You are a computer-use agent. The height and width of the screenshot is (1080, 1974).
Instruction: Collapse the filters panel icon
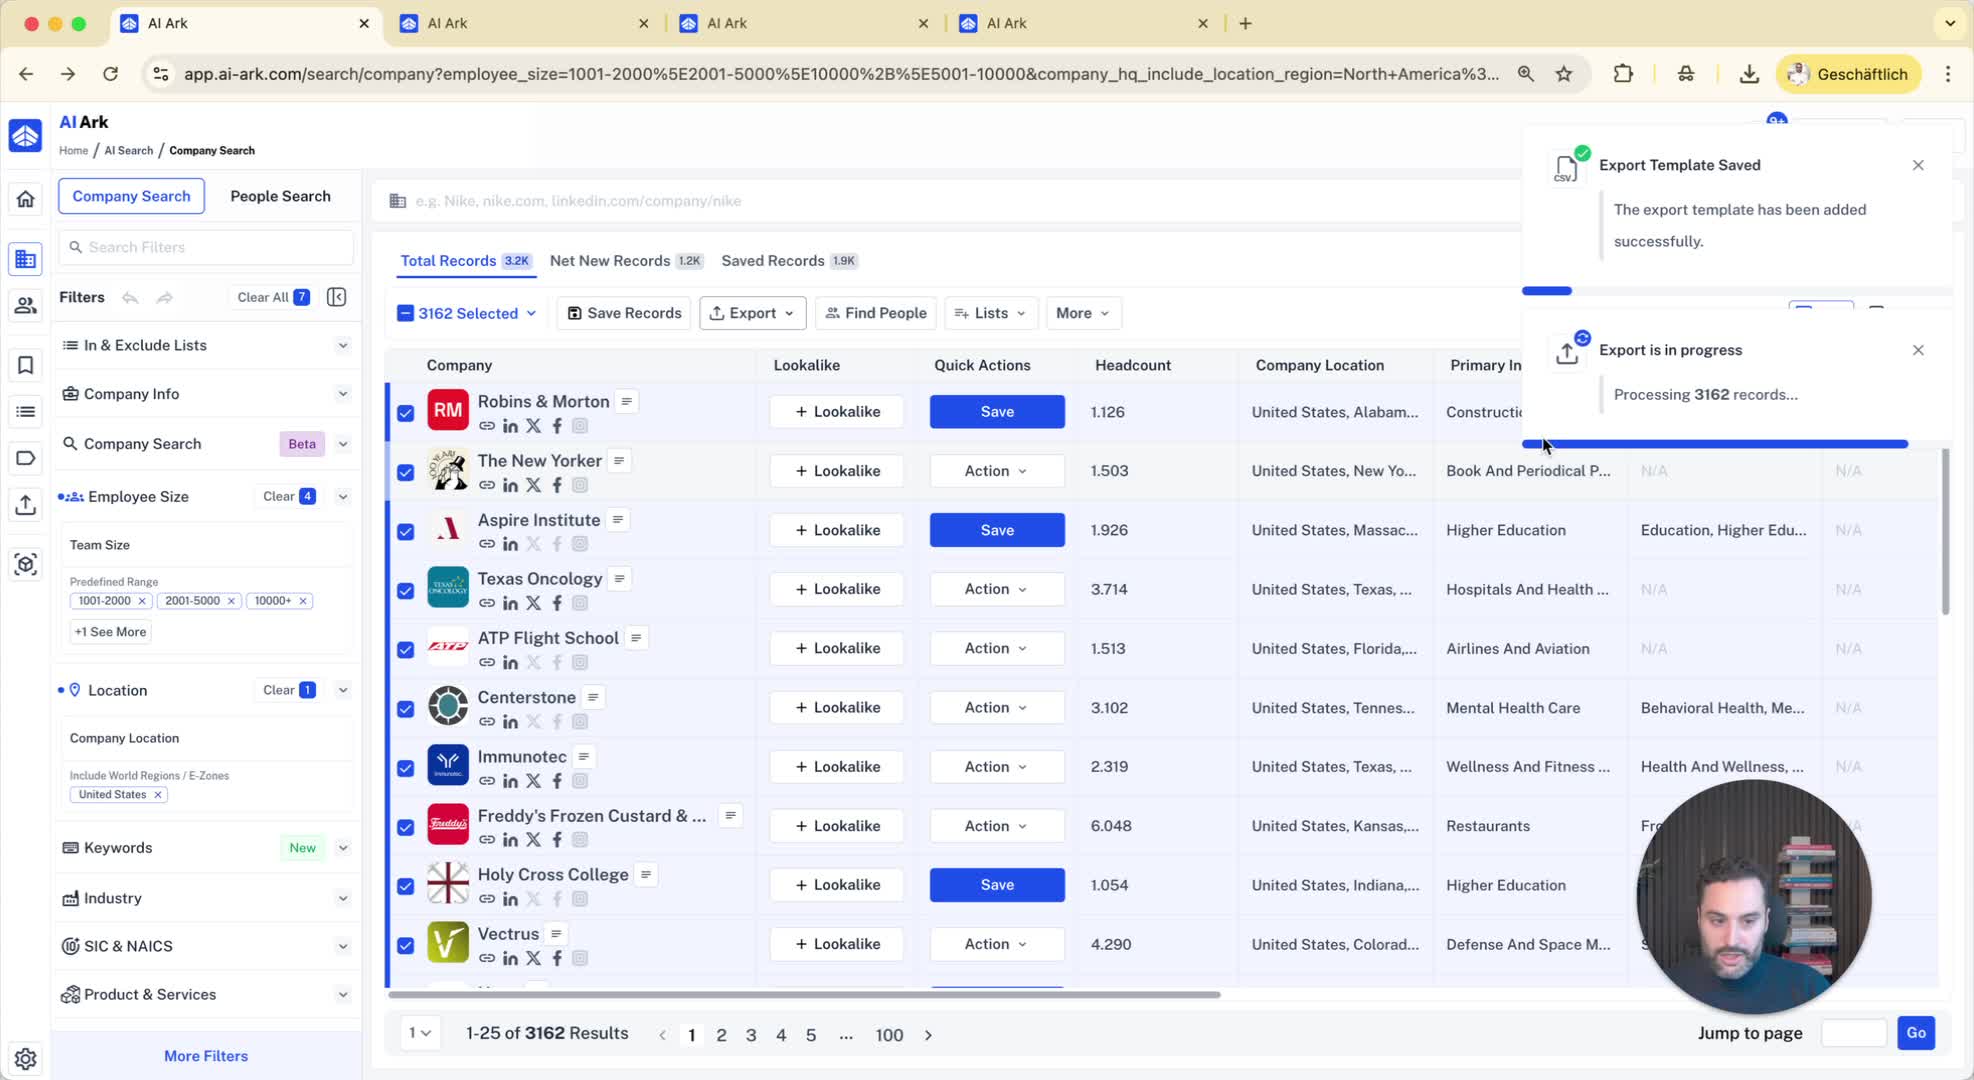click(x=337, y=297)
